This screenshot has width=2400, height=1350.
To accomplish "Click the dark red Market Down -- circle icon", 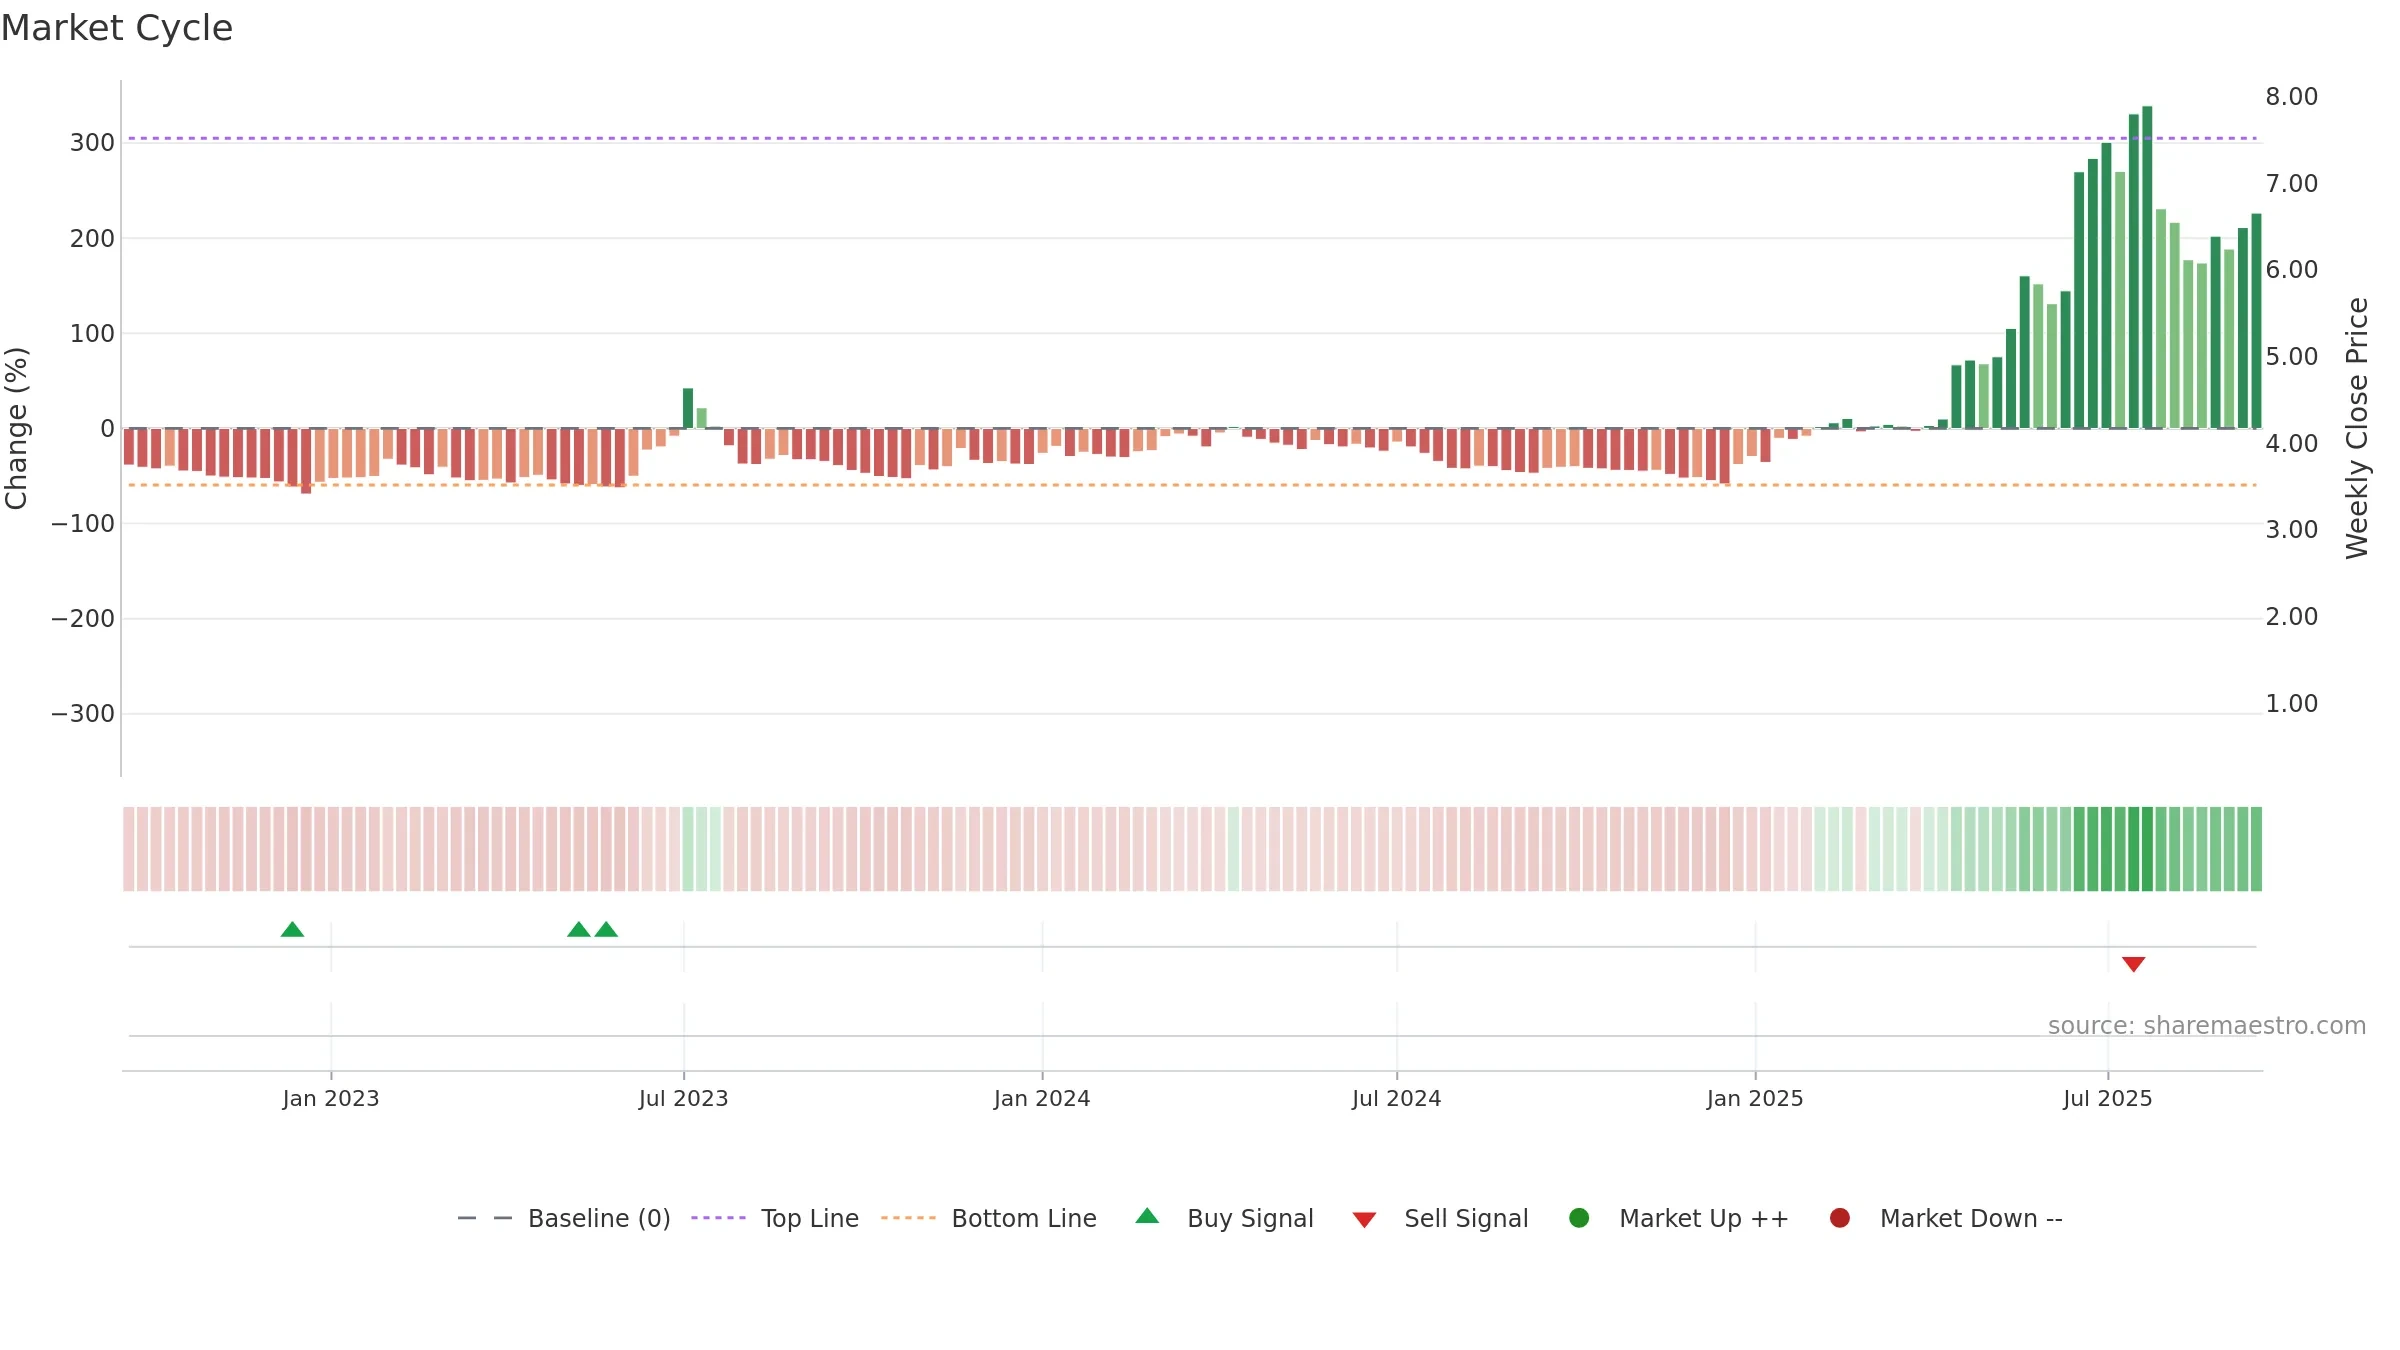I will [x=1839, y=1218].
